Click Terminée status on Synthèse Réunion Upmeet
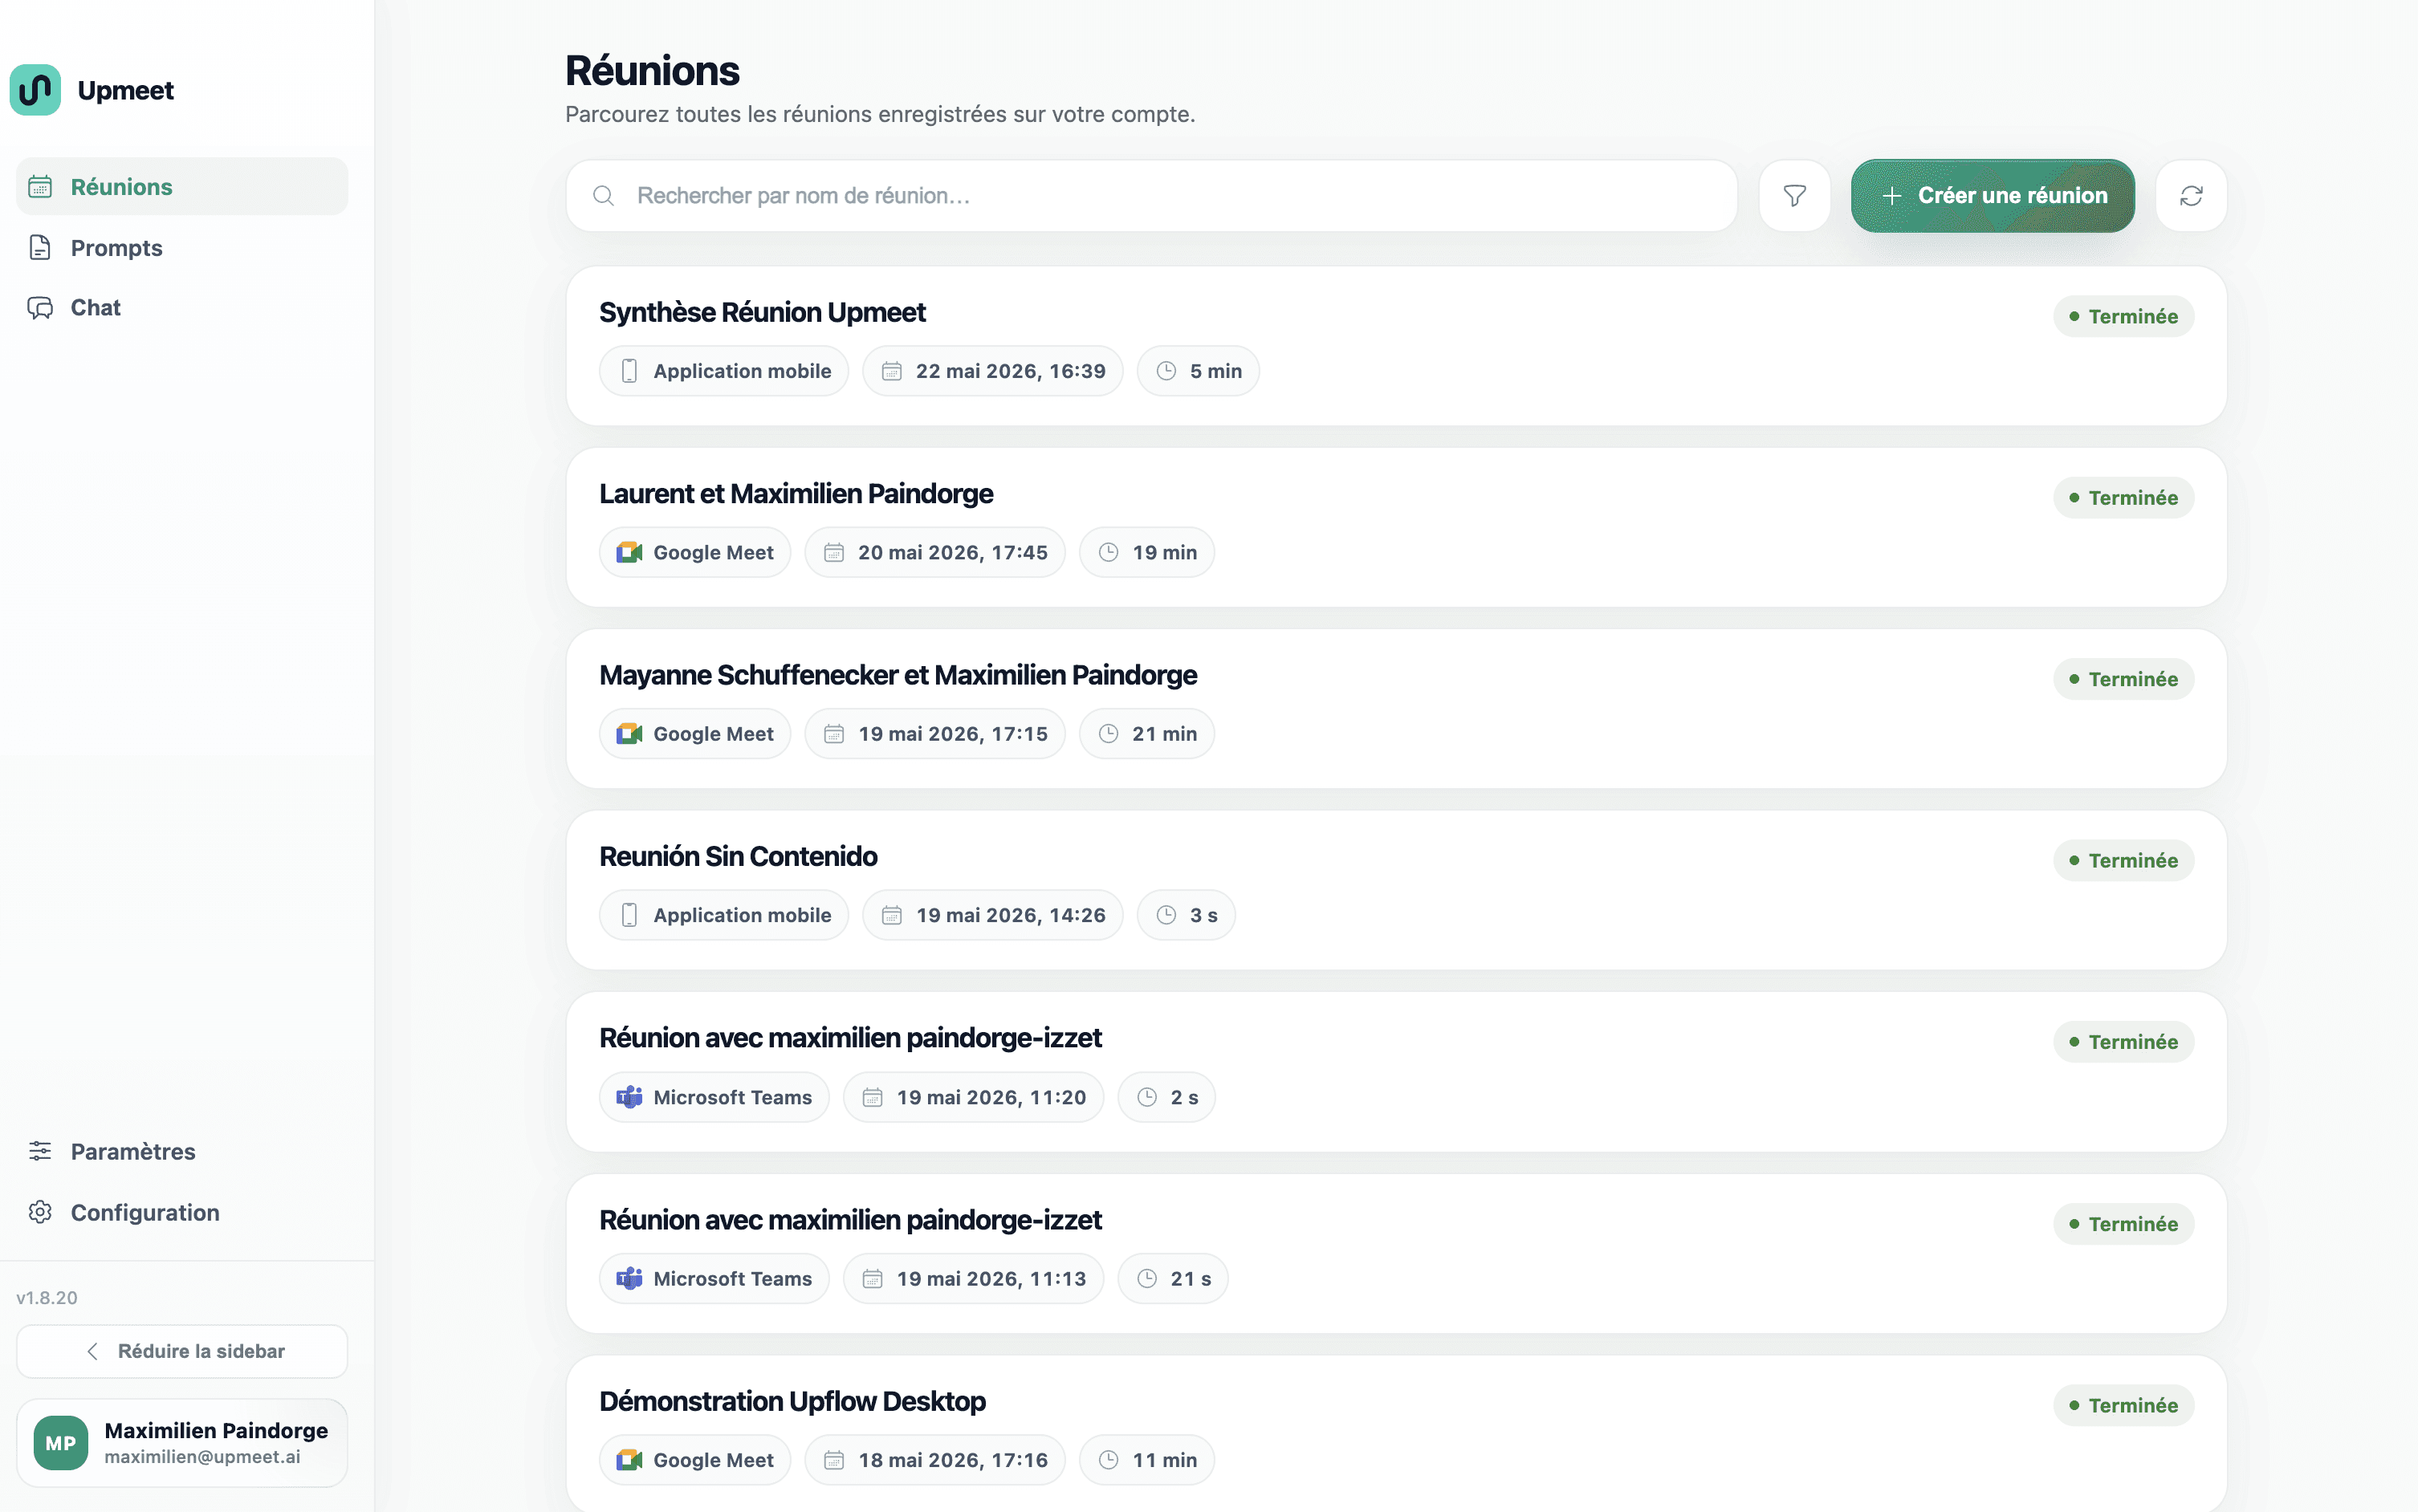The width and height of the screenshot is (2418, 1512). [x=2123, y=317]
